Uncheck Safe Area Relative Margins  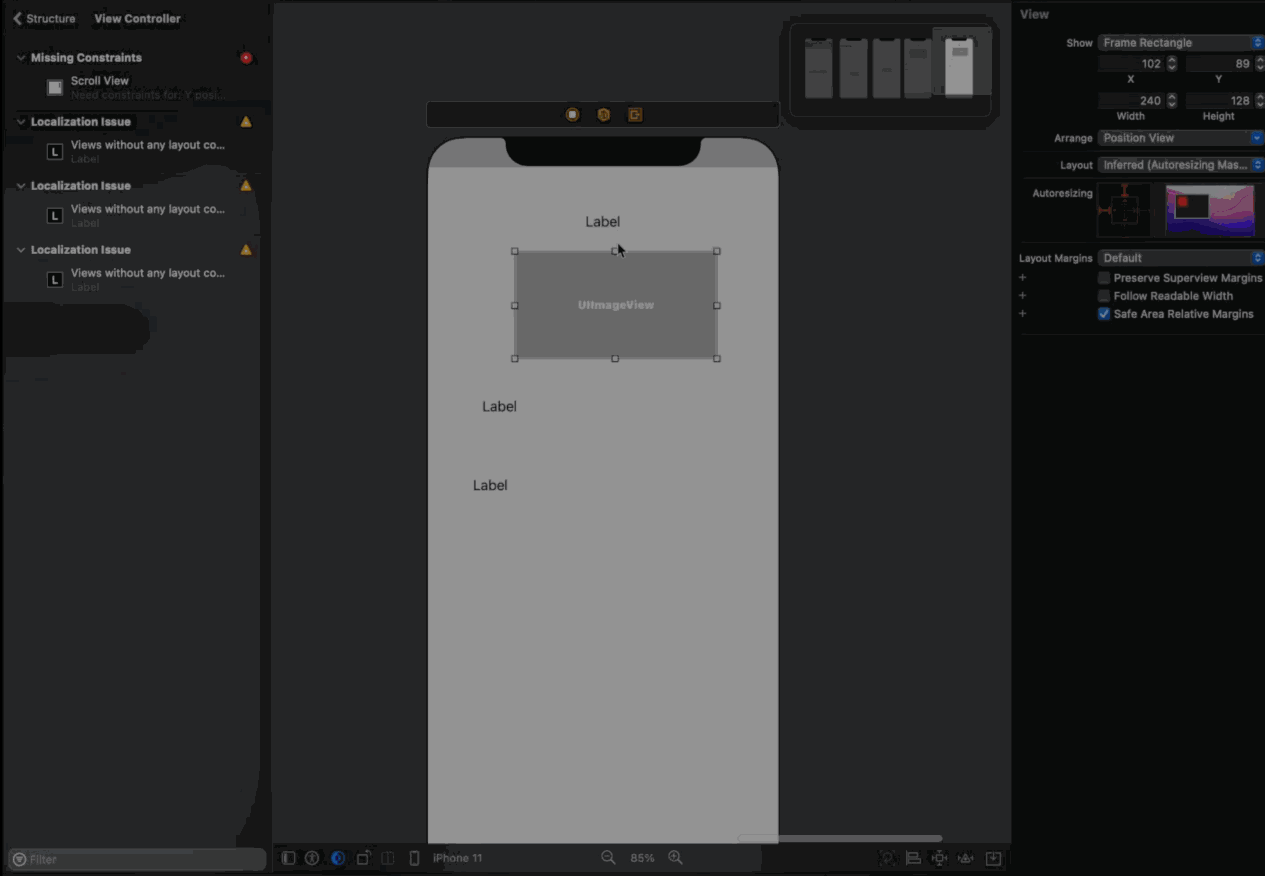coord(1104,314)
